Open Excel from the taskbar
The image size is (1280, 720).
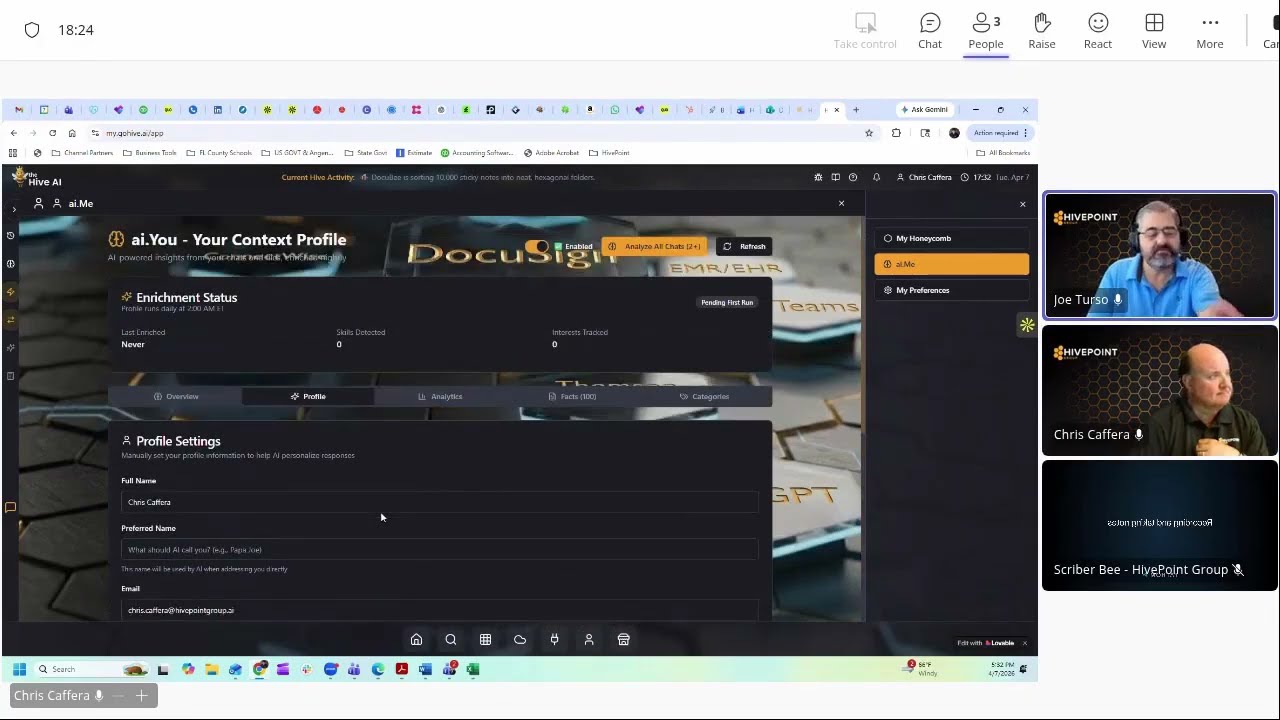pos(473,669)
